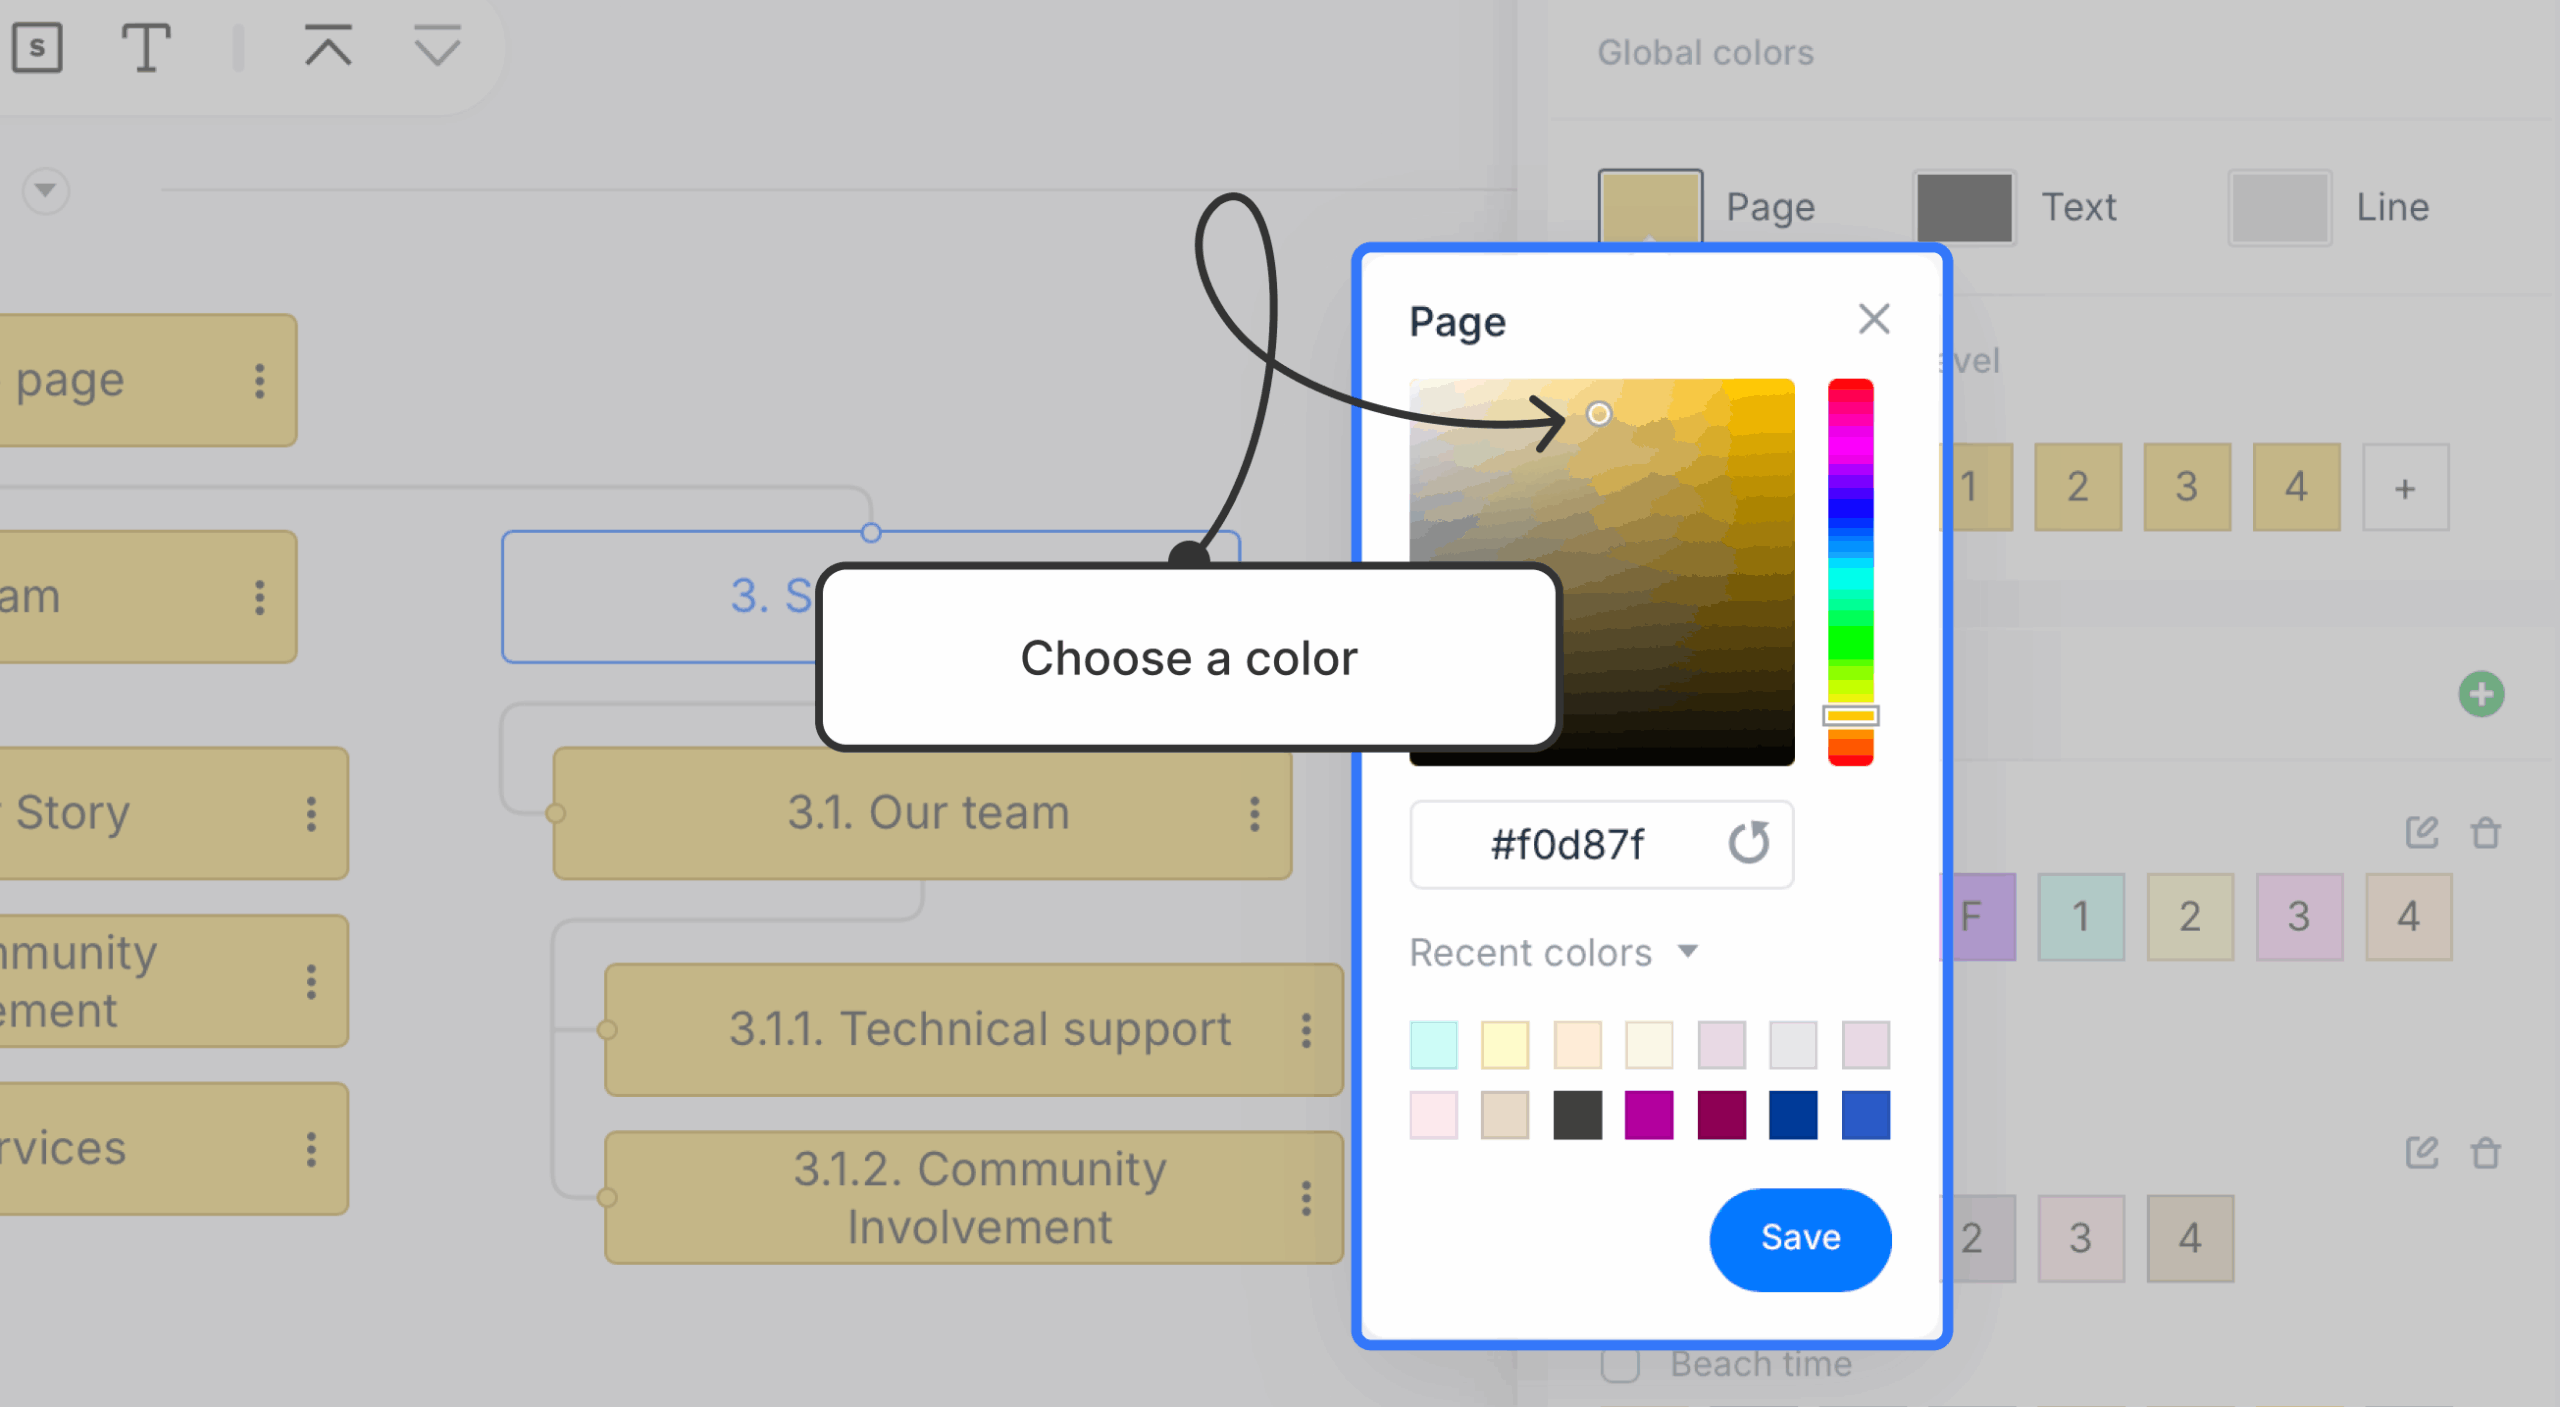Image resolution: width=2560 pixels, height=1407 pixels.
Task: Select pastel palette peach swatch 4
Action: (x=2408, y=917)
